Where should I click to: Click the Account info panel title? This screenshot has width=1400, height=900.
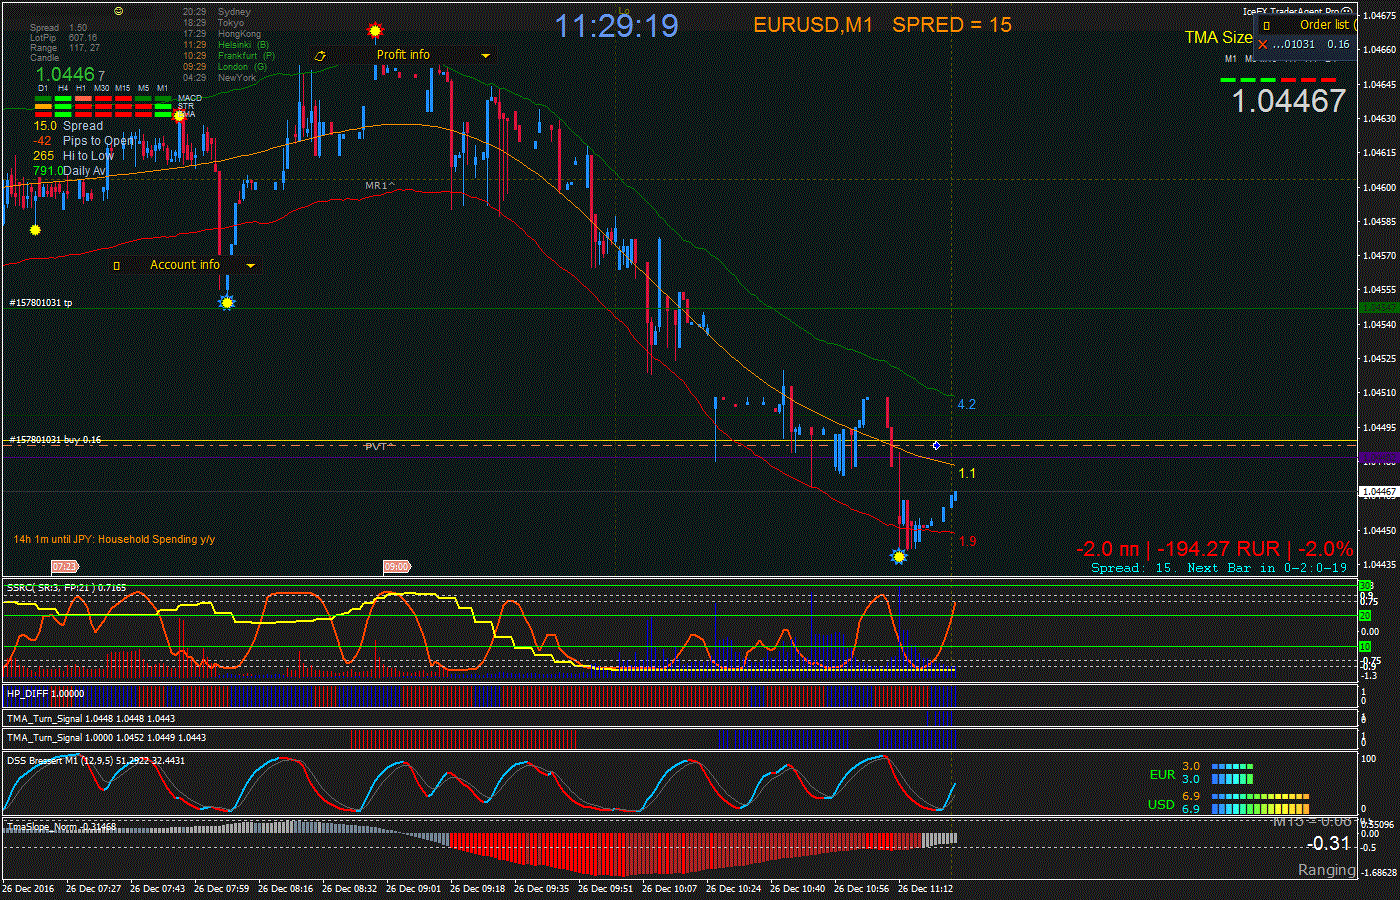(x=185, y=265)
